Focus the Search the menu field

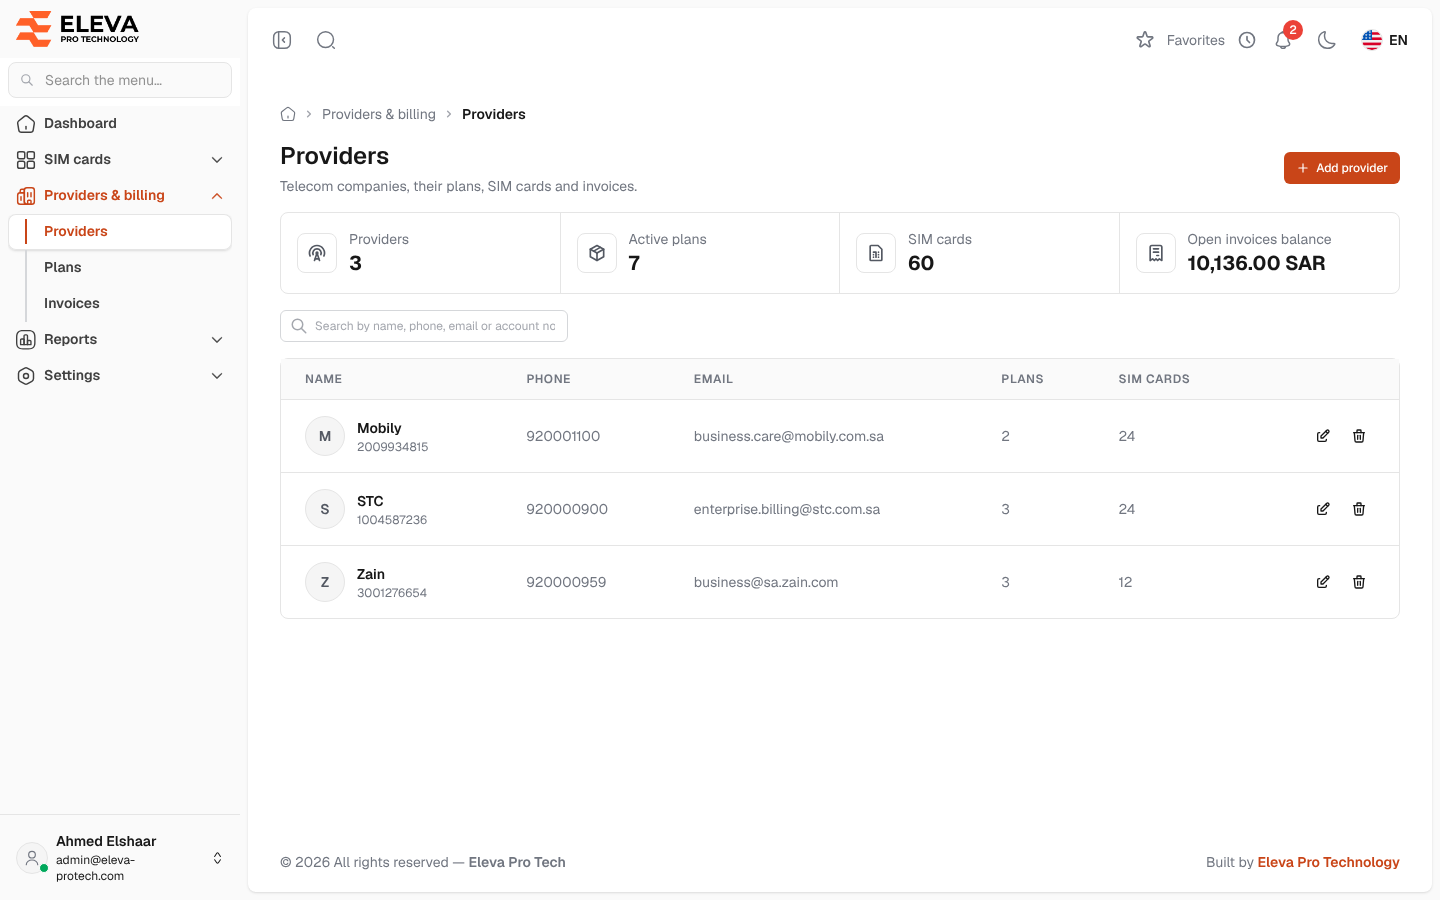120,80
